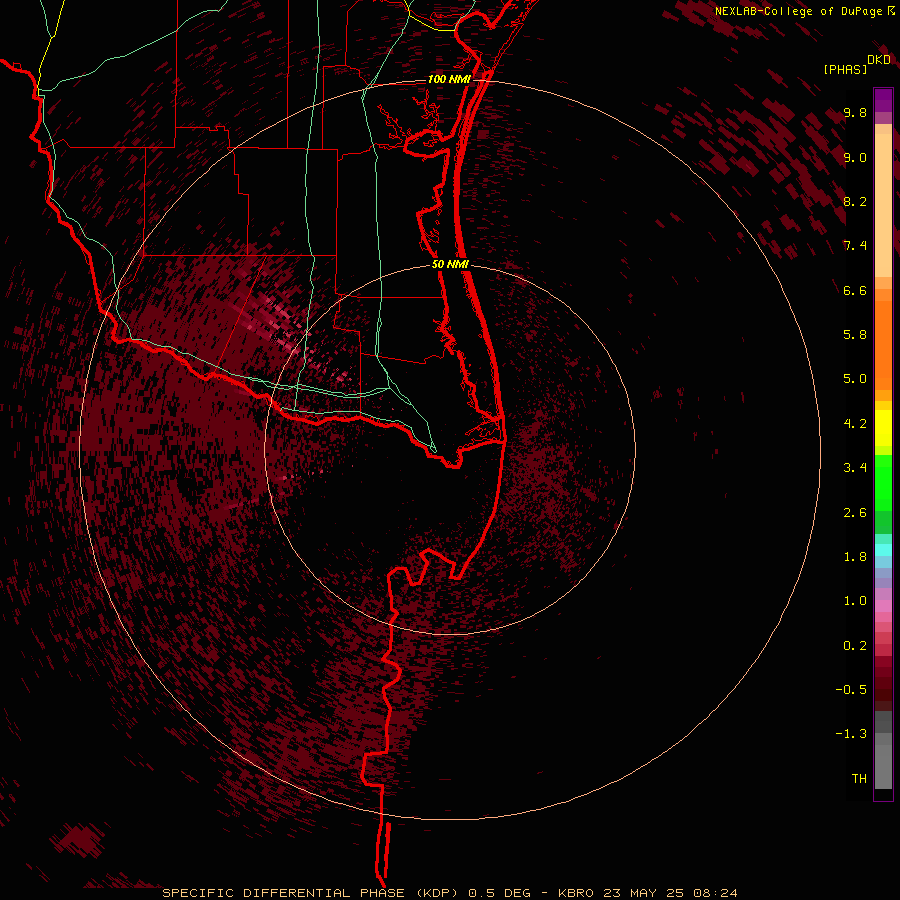Select the 100 NMI range ring label
This screenshot has width=900, height=900.
pyautogui.click(x=449, y=79)
